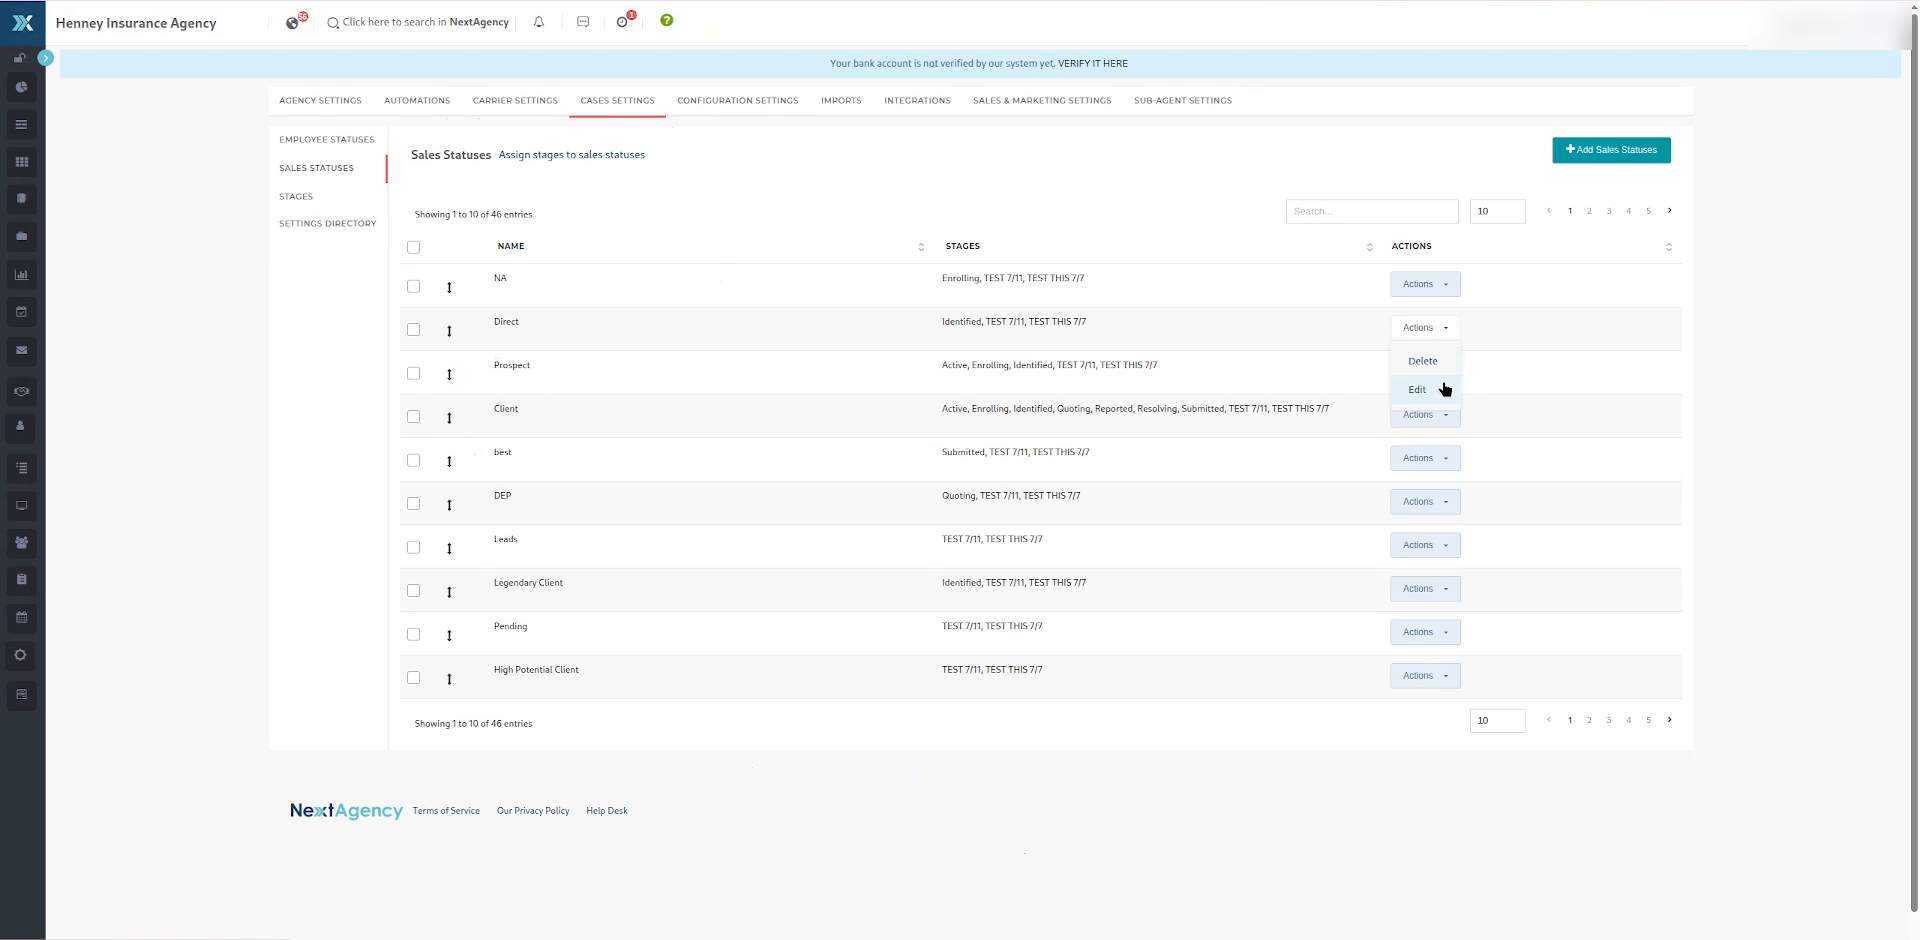Click next page arrow in bottom pagination
The width and height of the screenshot is (1920, 940).
click(1669, 720)
